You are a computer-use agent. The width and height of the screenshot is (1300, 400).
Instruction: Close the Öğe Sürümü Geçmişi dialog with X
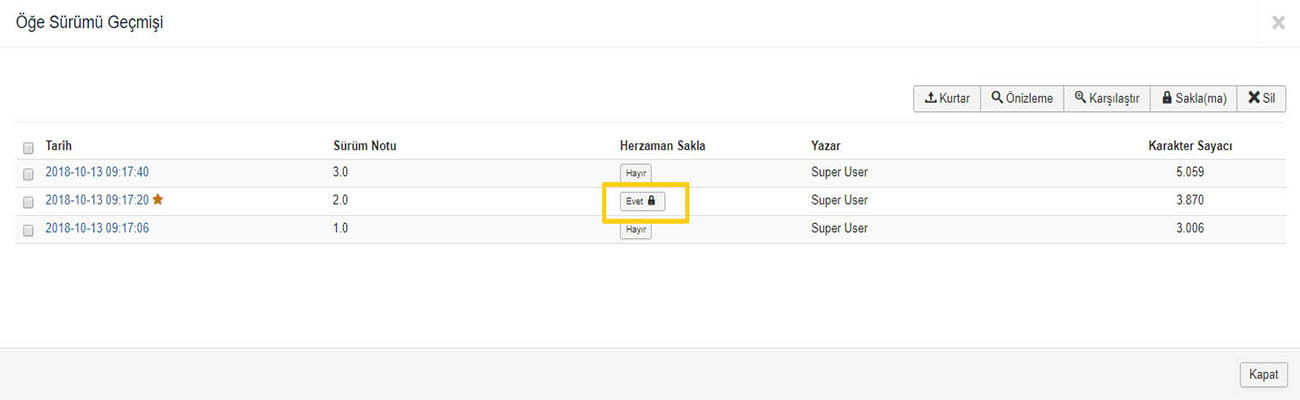click(x=1278, y=23)
